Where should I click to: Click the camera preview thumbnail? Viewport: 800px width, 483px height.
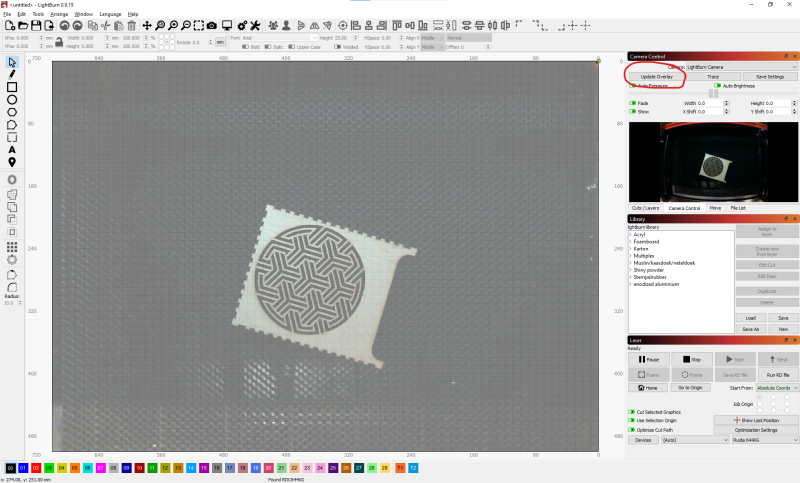pyautogui.click(x=713, y=162)
